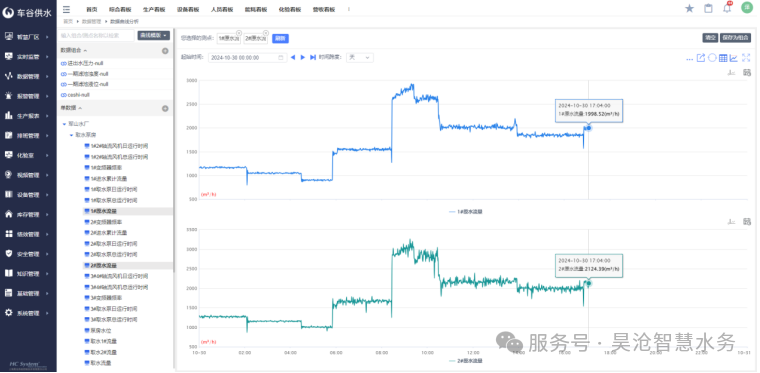Add a new data group with plus icon
Image resolution: width=760 pixels, height=373 pixels.
[x=165, y=50]
